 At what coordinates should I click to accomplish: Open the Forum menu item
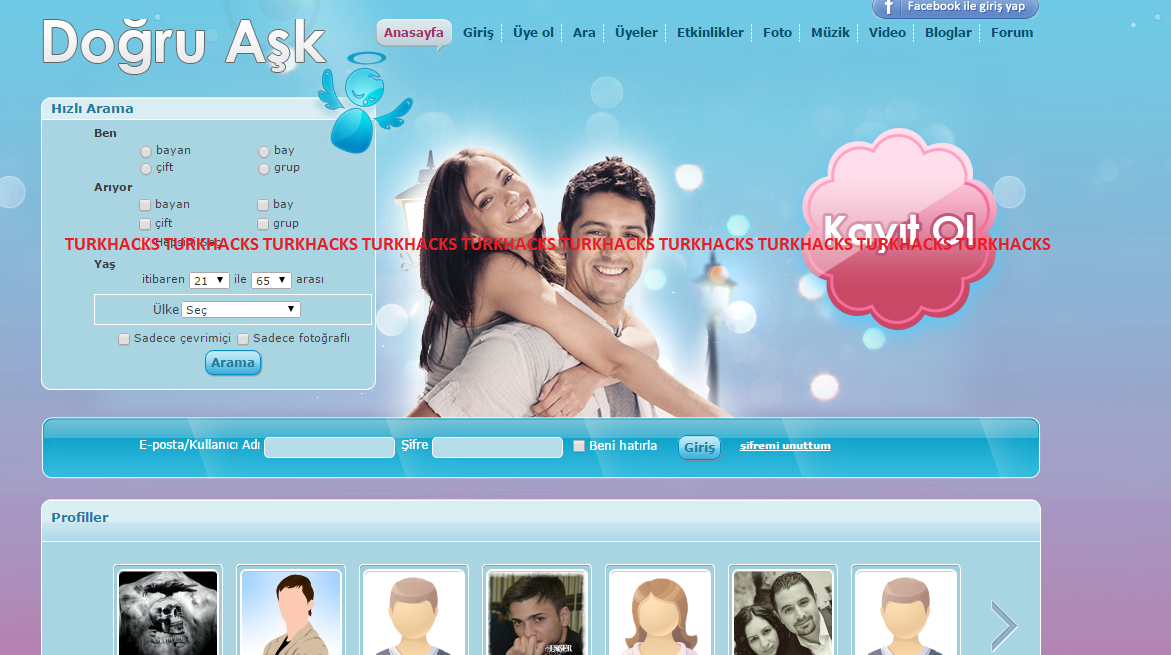point(1012,33)
